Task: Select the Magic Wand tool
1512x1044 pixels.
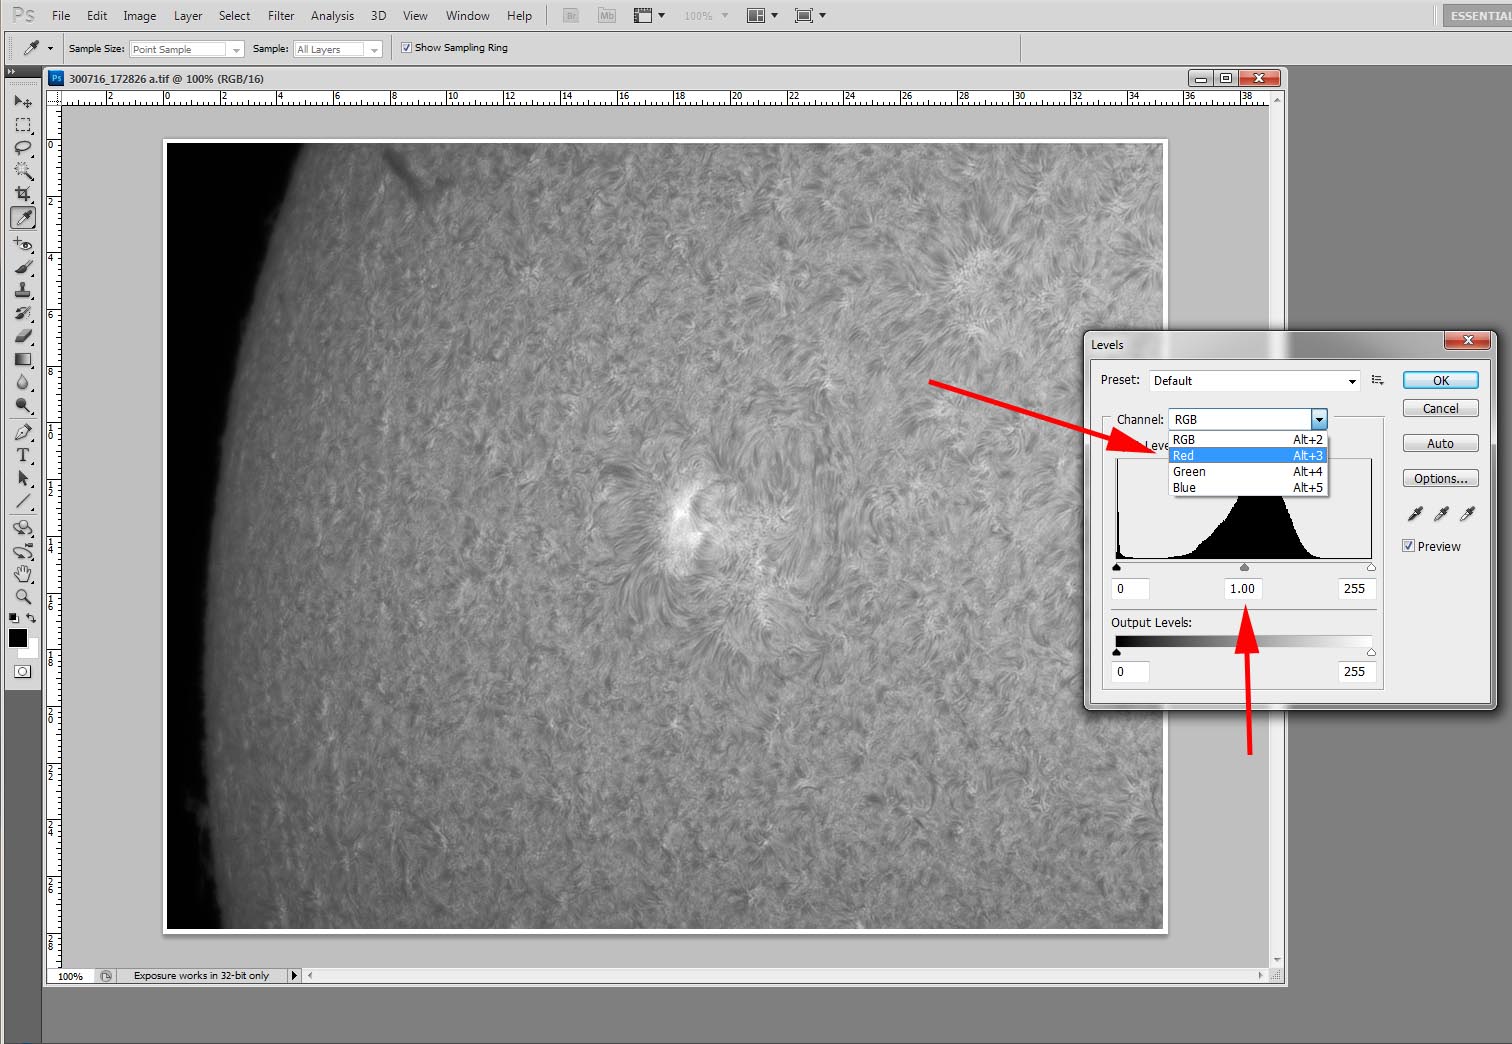Action: [x=23, y=171]
